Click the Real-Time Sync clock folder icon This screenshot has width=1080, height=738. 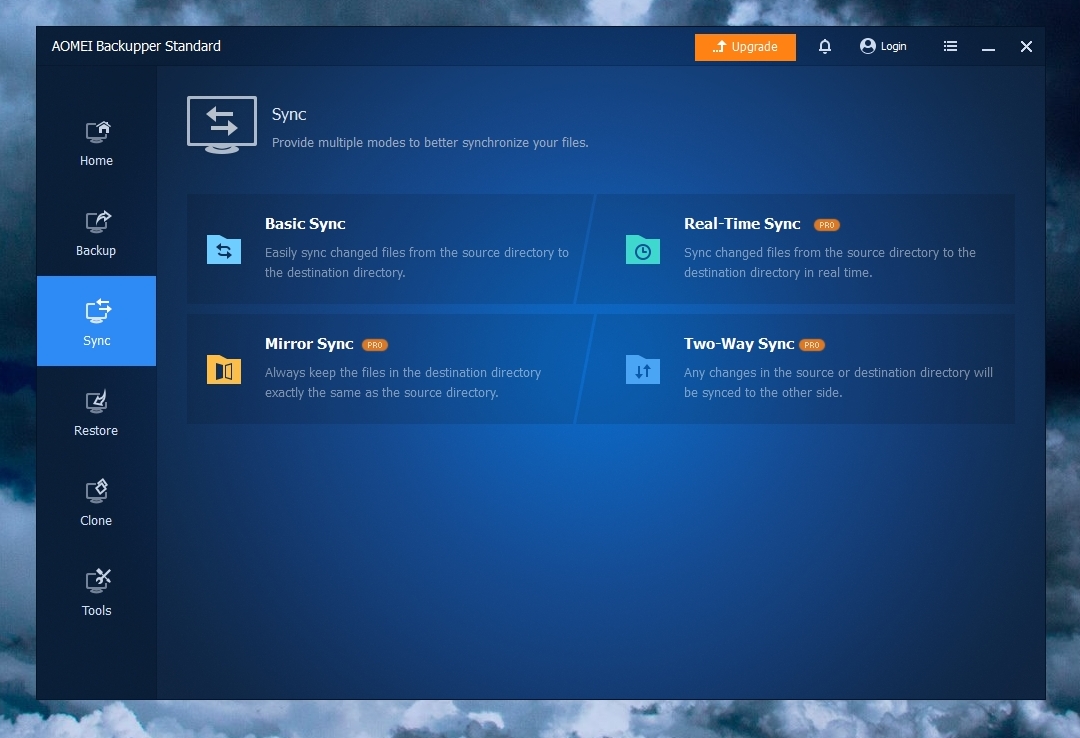click(x=643, y=249)
